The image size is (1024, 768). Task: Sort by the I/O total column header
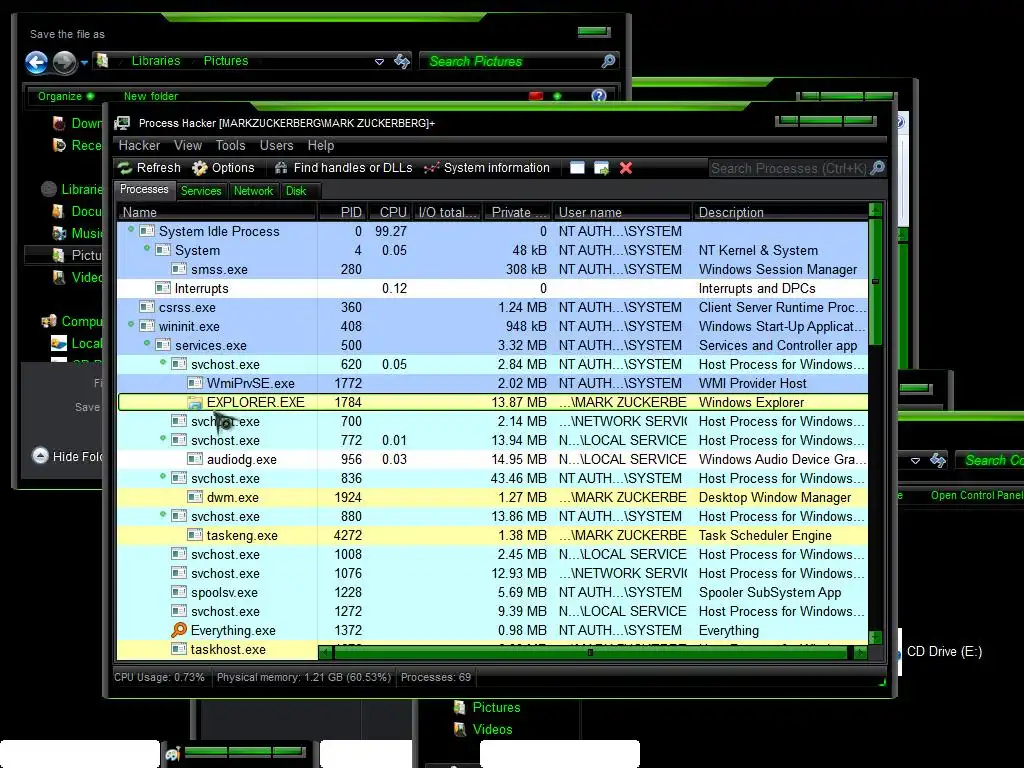[447, 212]
